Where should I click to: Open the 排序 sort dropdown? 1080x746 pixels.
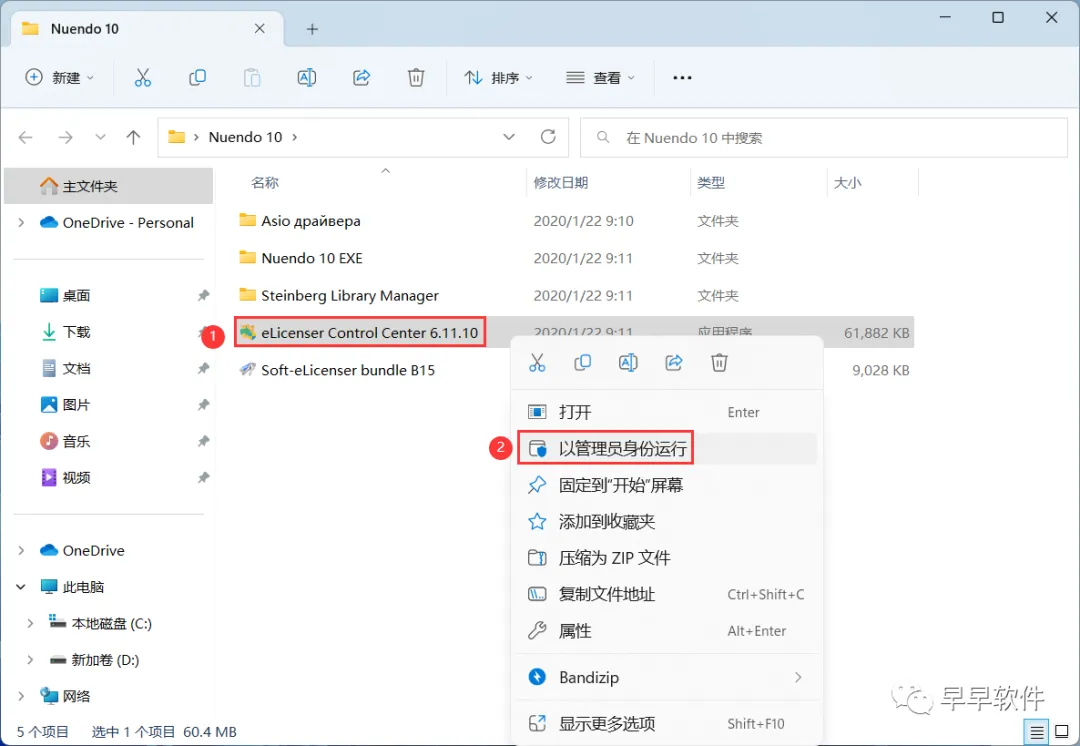pos(499,78)
